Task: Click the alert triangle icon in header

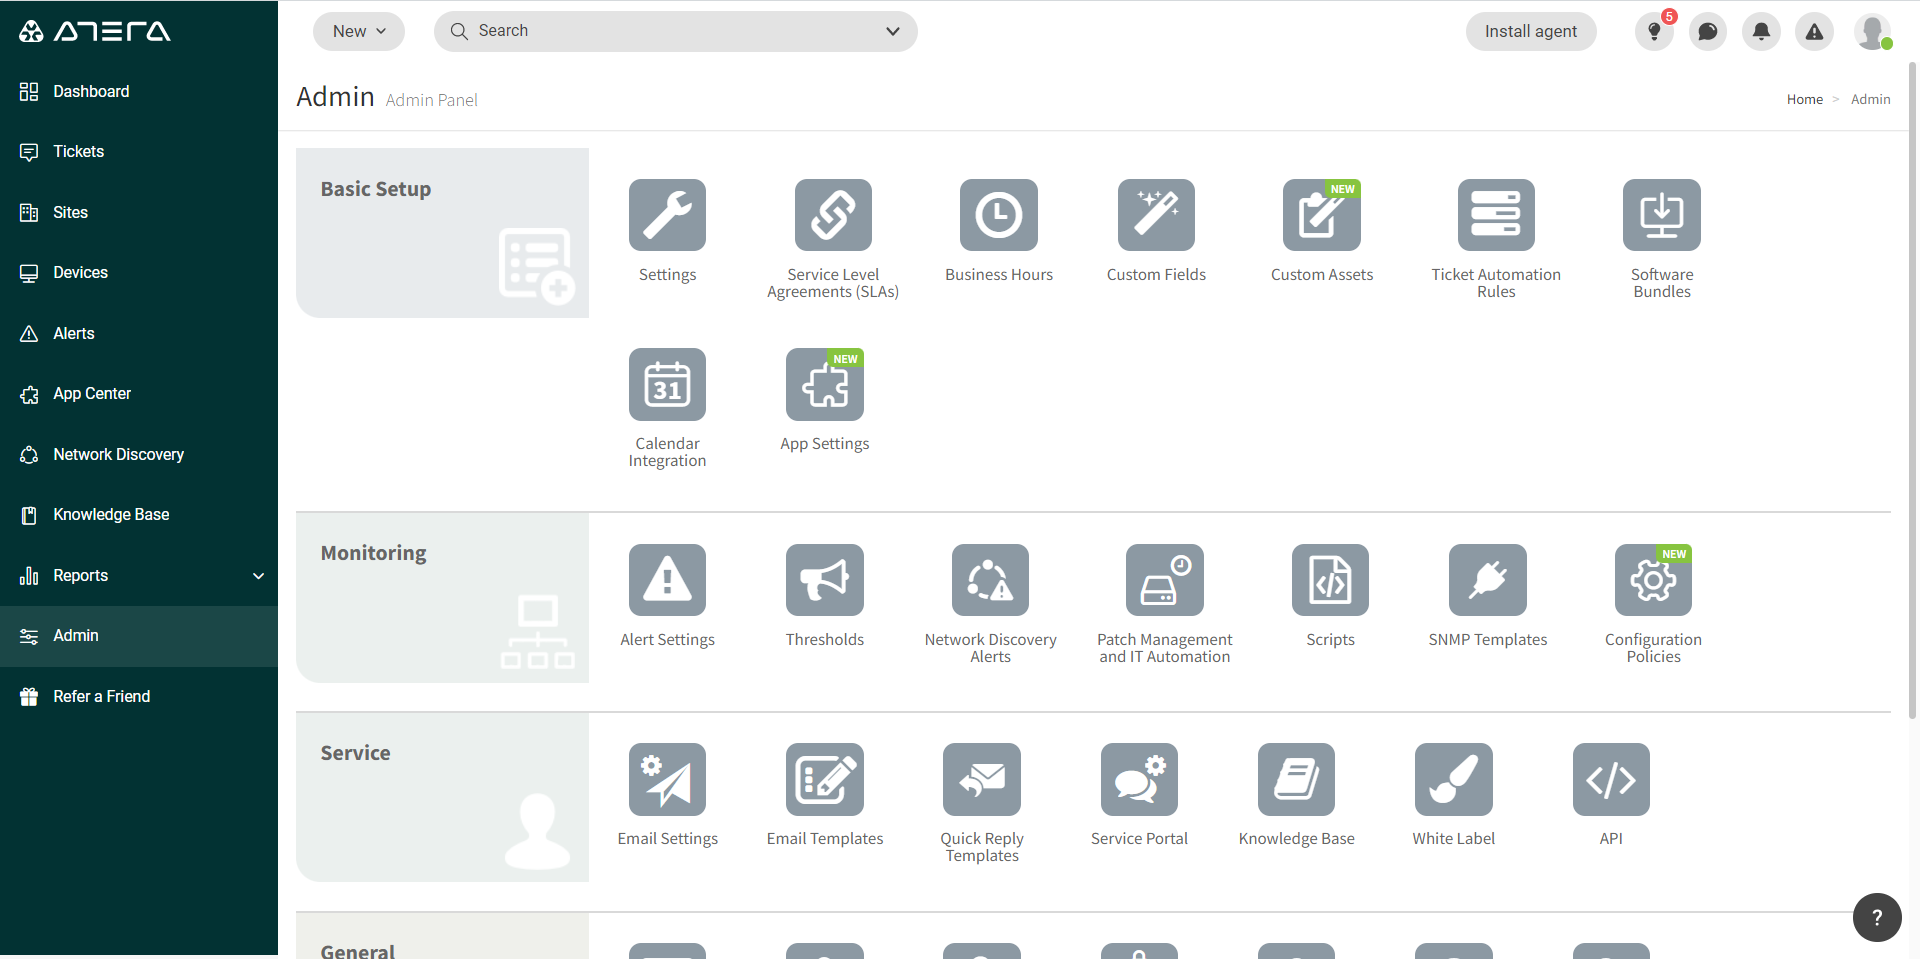Action: pyautogui.click(x=1814, y=32)
